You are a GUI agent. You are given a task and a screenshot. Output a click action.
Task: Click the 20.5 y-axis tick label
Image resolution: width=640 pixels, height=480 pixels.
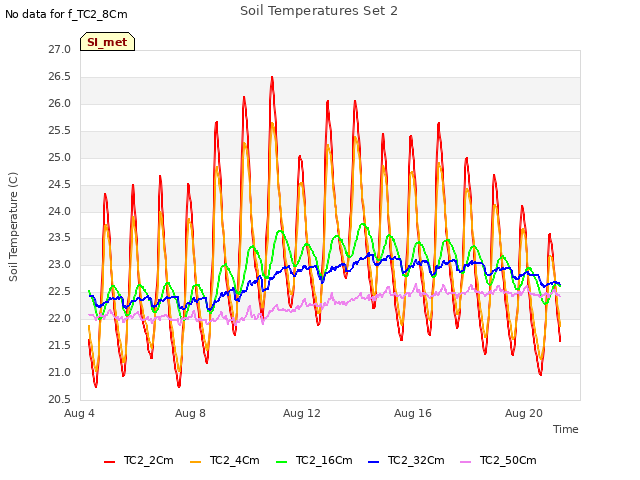pos(60,399)
